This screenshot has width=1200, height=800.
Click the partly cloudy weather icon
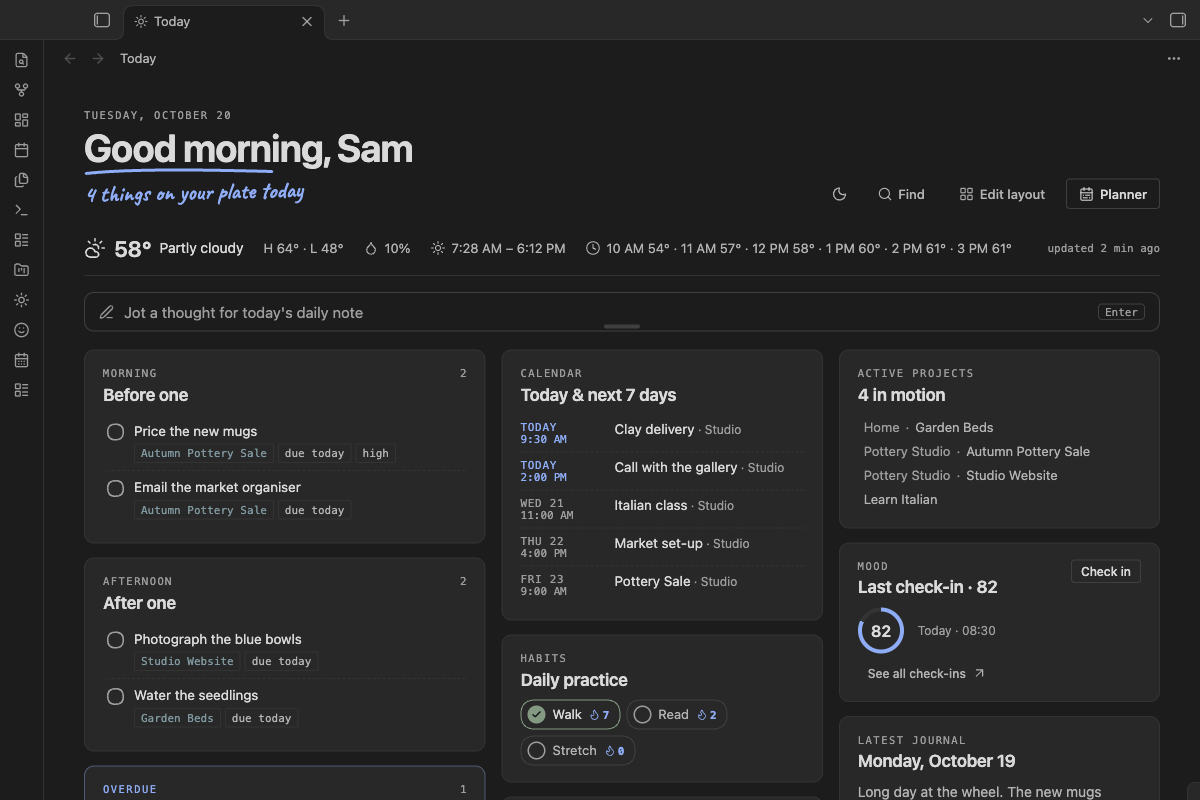[x=95, y=248]
